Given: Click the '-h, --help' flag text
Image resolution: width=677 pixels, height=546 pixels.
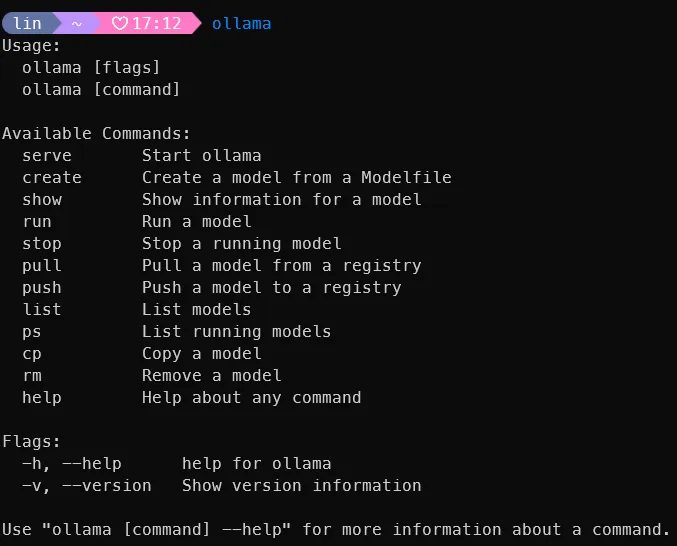Looking at the screenshot, I should tap(72, 464).
